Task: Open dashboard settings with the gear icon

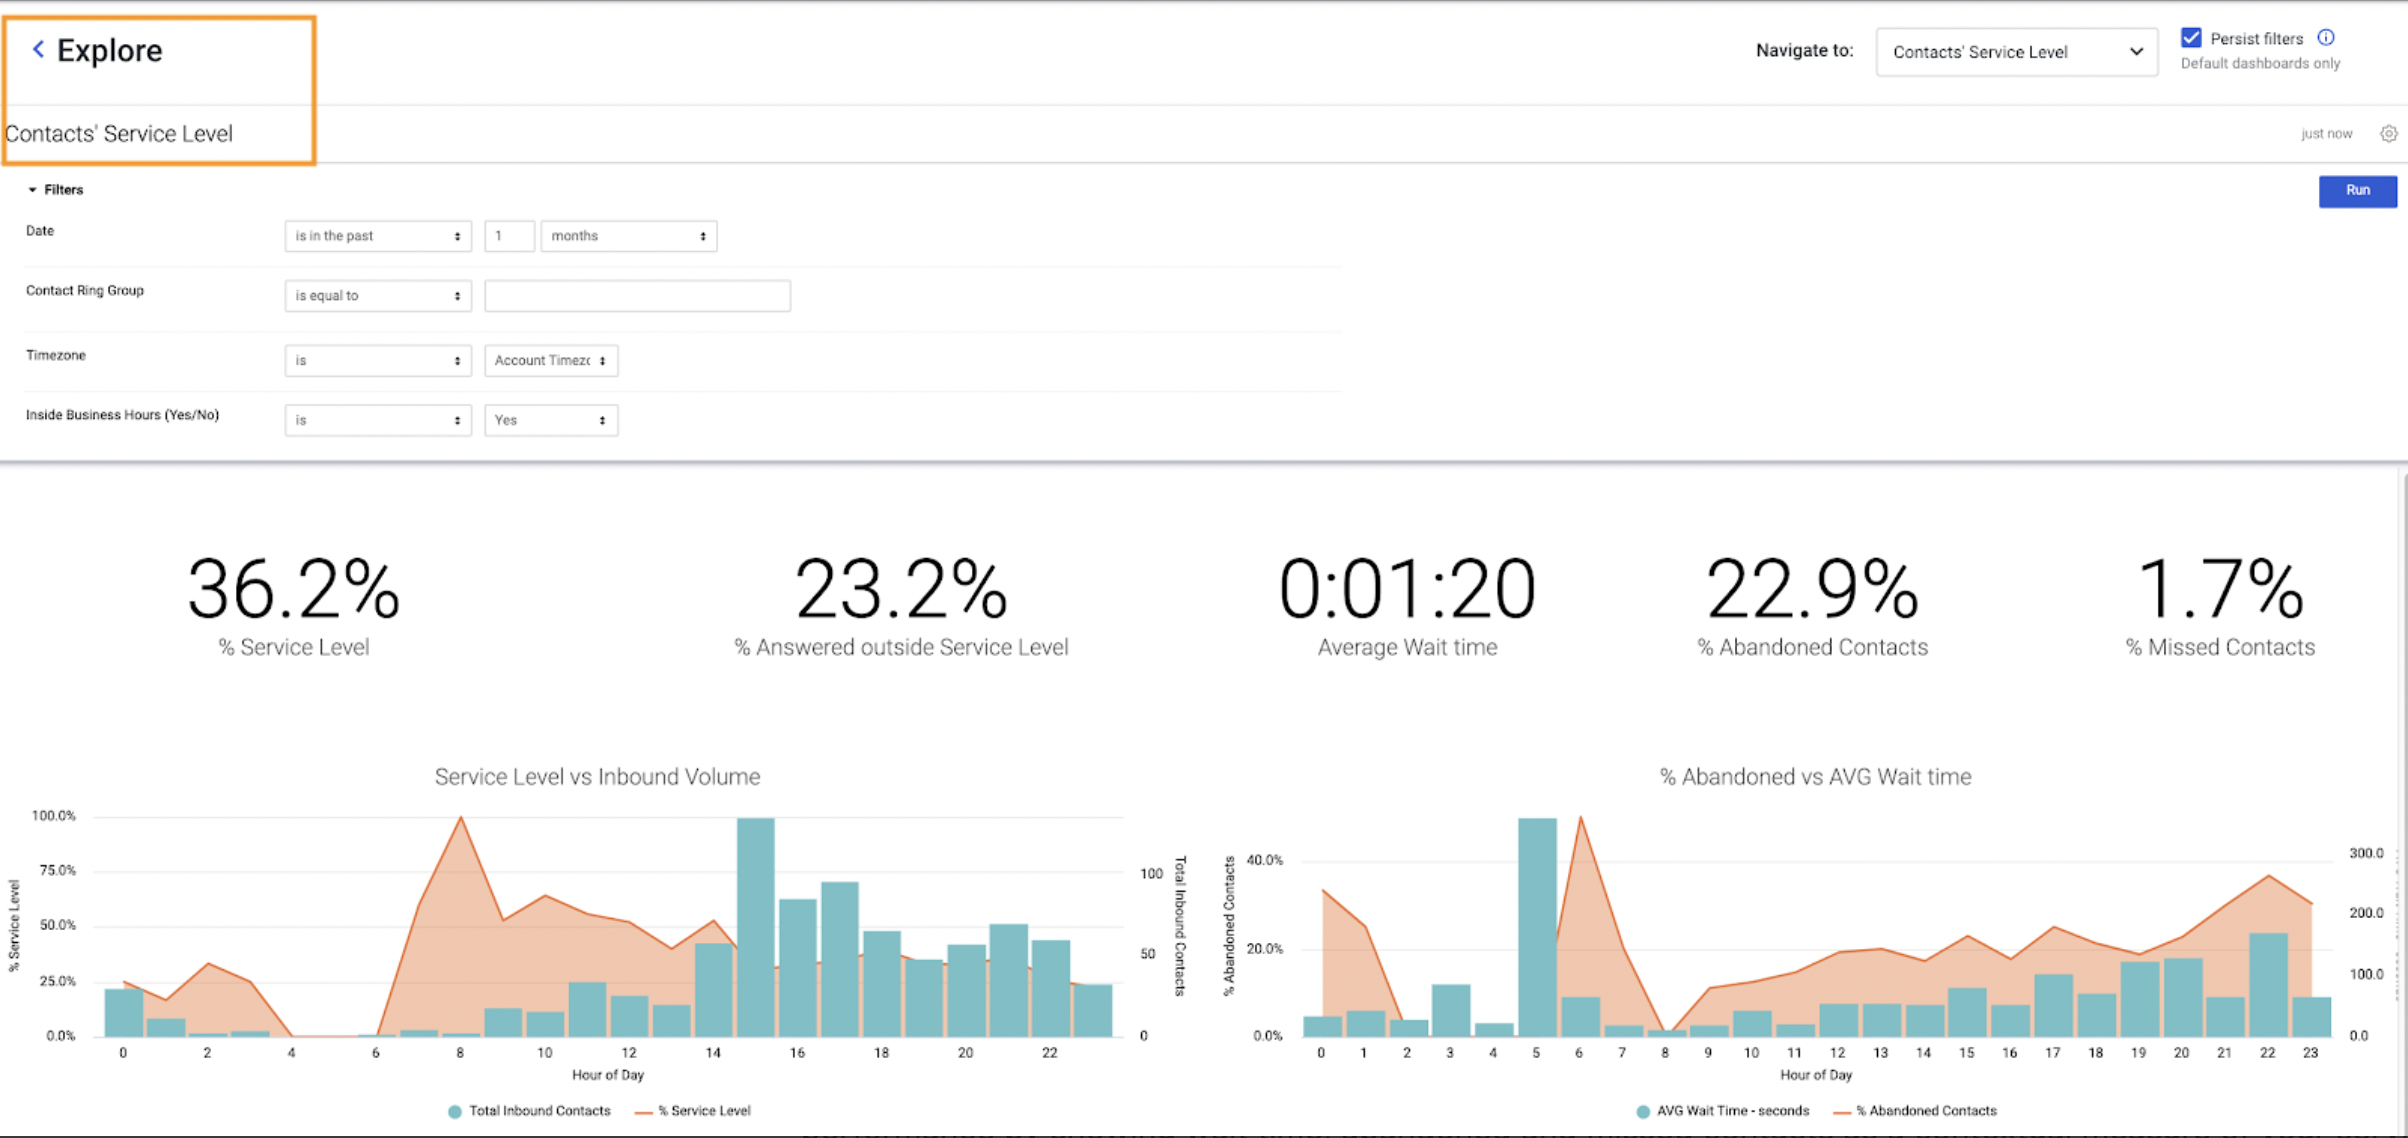Action: [x=2389, y=133]
